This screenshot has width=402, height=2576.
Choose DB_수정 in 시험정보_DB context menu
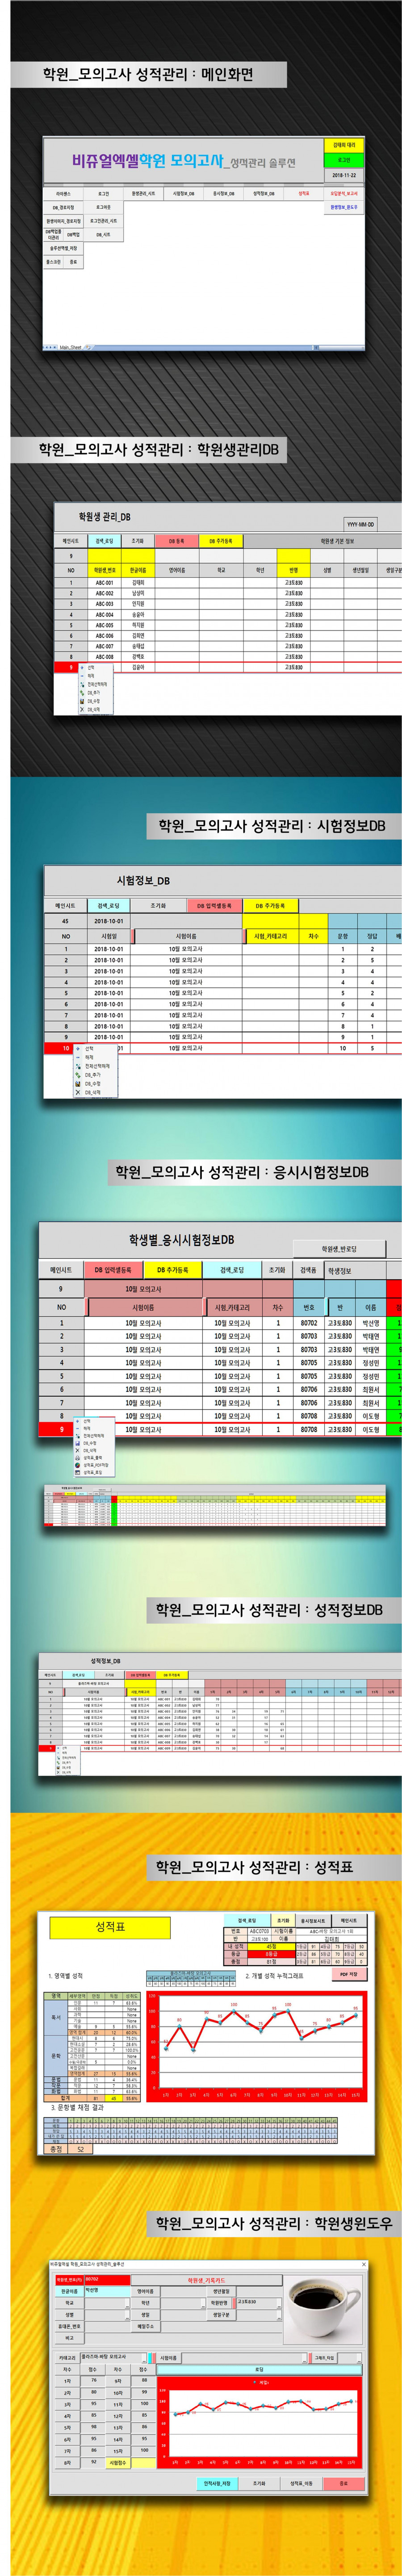(x=92, y=1083)
